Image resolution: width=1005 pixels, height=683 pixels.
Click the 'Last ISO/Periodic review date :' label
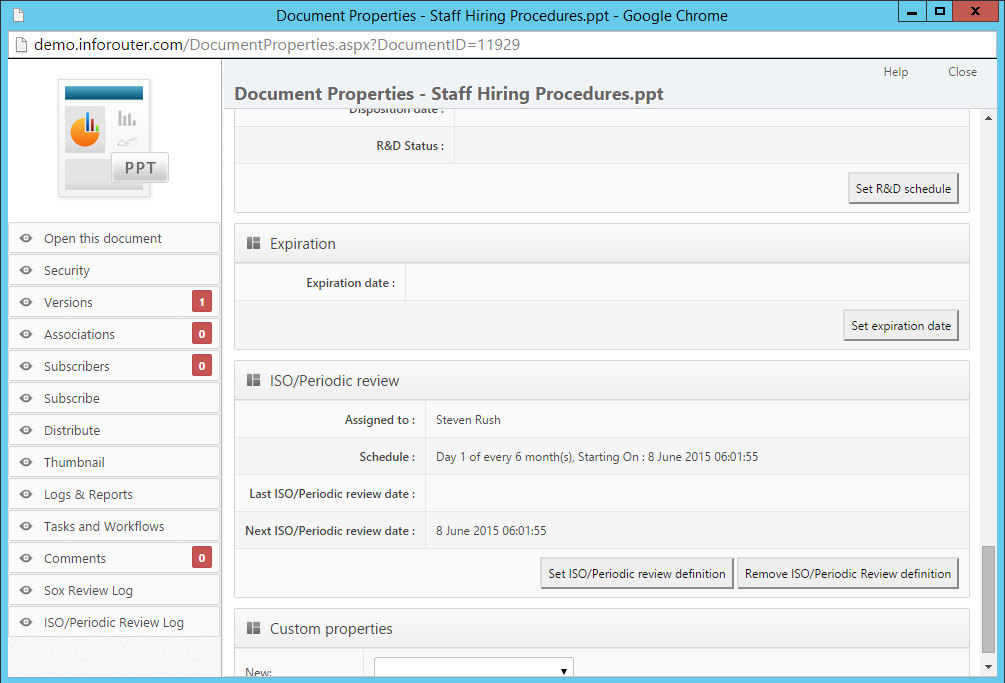click(332, 493)
